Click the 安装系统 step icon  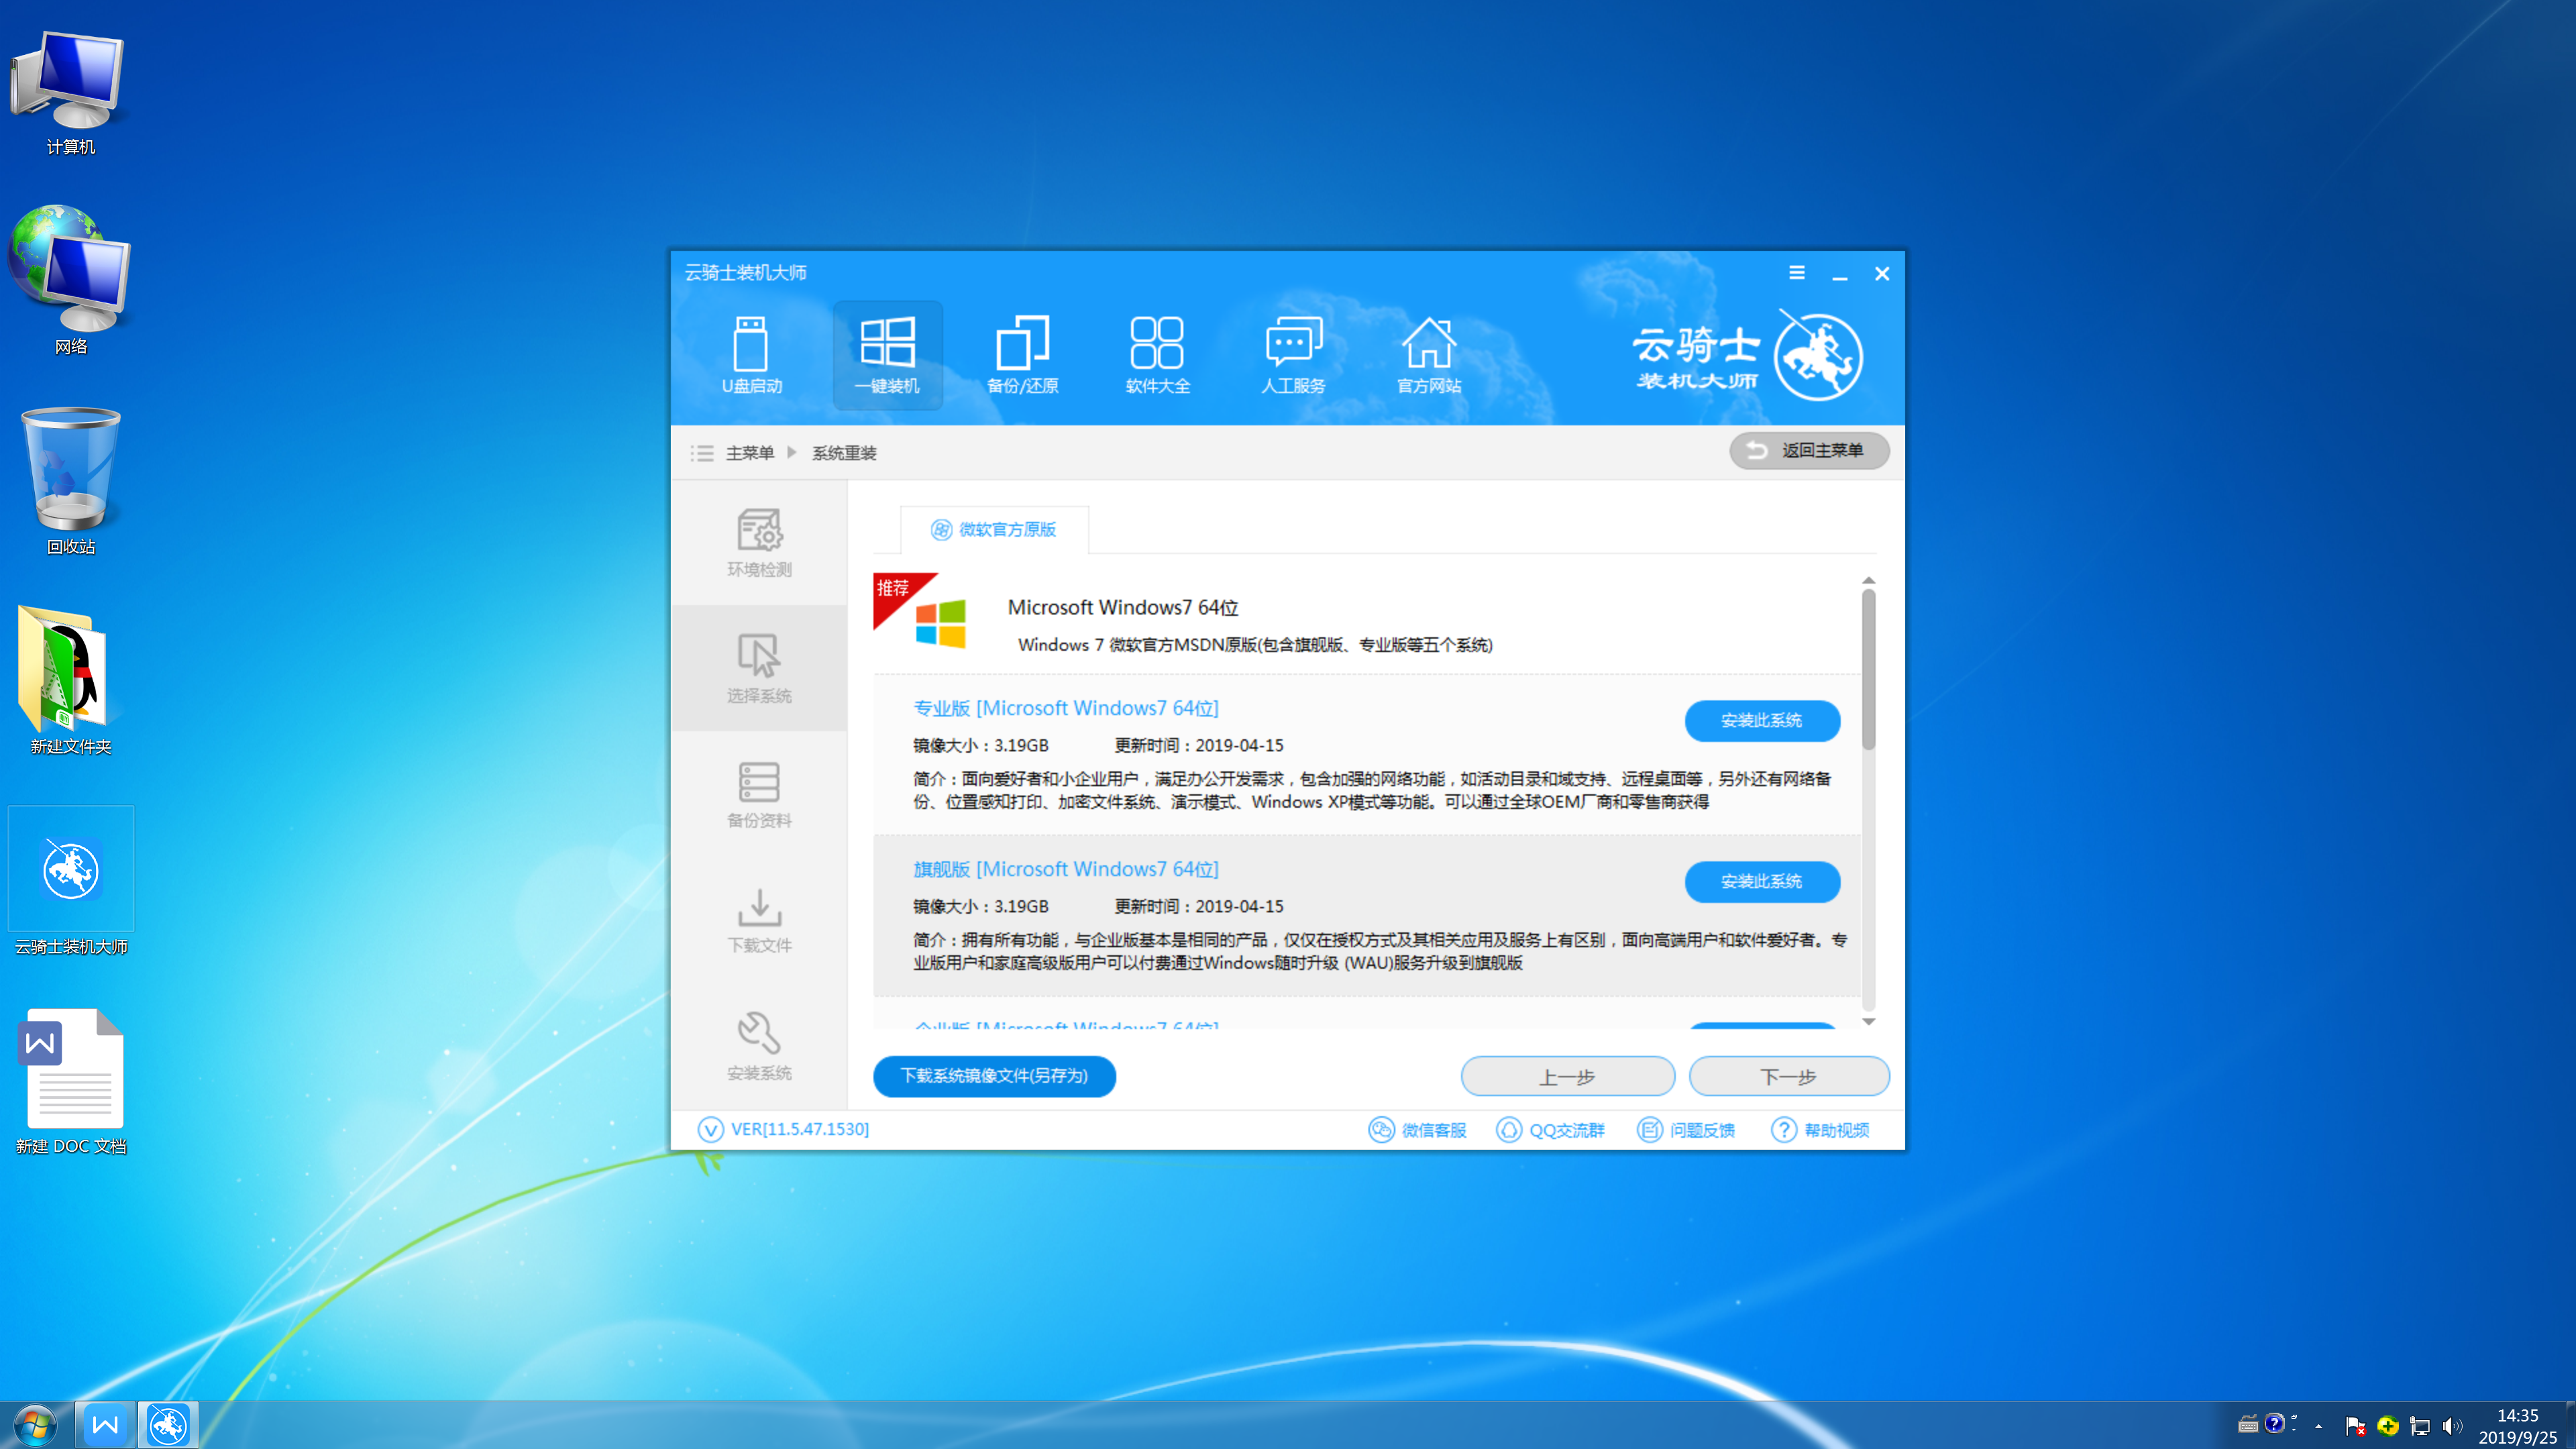759,1045
